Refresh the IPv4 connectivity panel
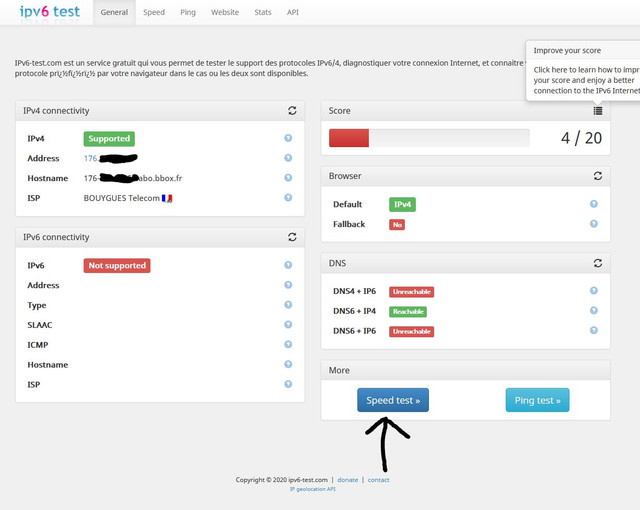 292,111
